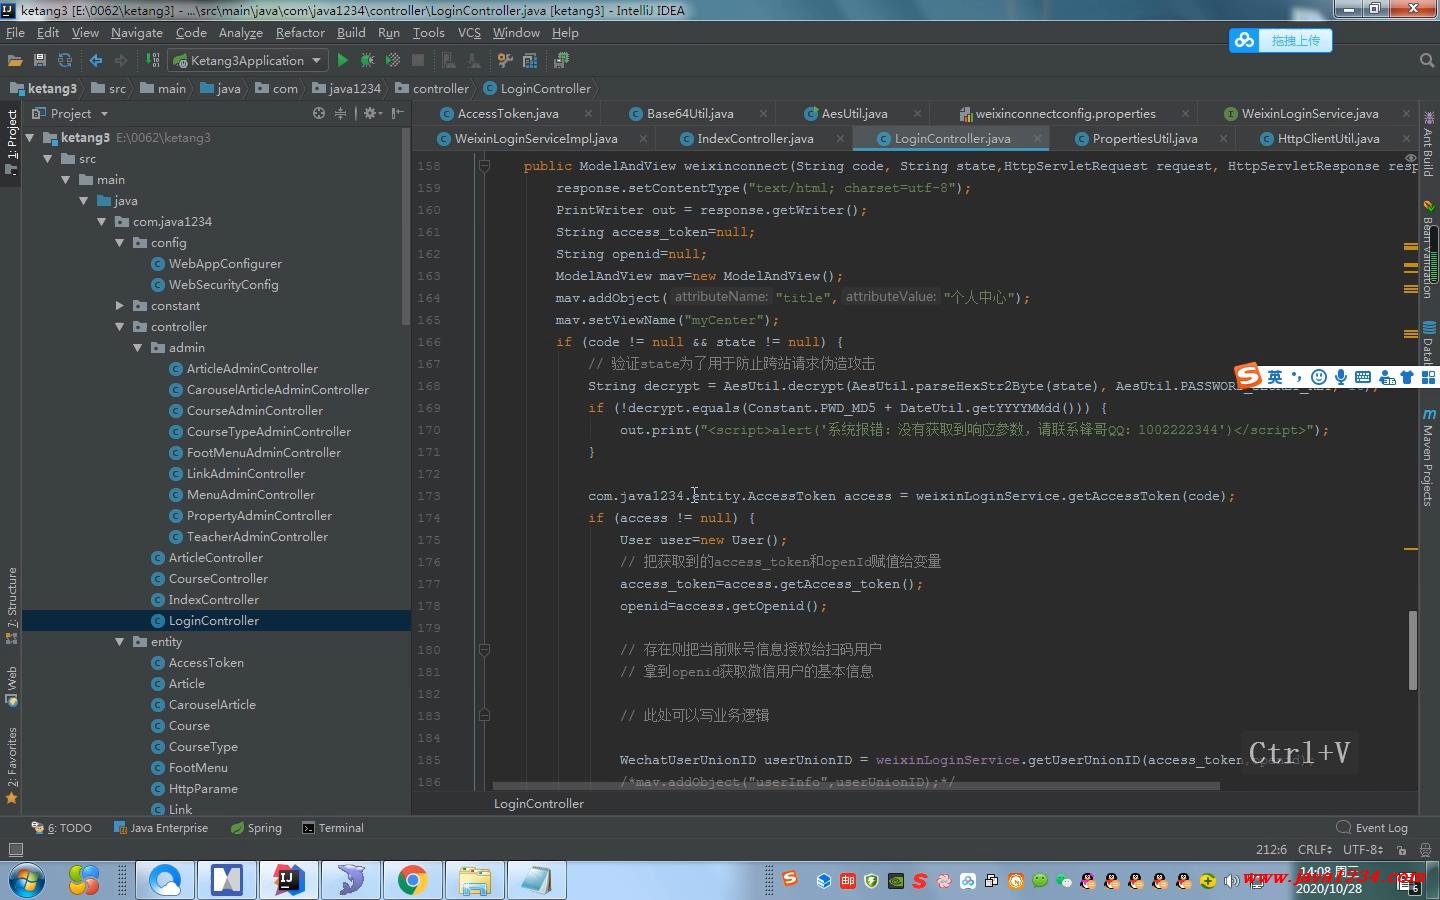Image resolution: width=1440 pixels, height=900 pixels.
Task: Select WebSecurityConfig in the project tree
Action: (x=223, y=285)
